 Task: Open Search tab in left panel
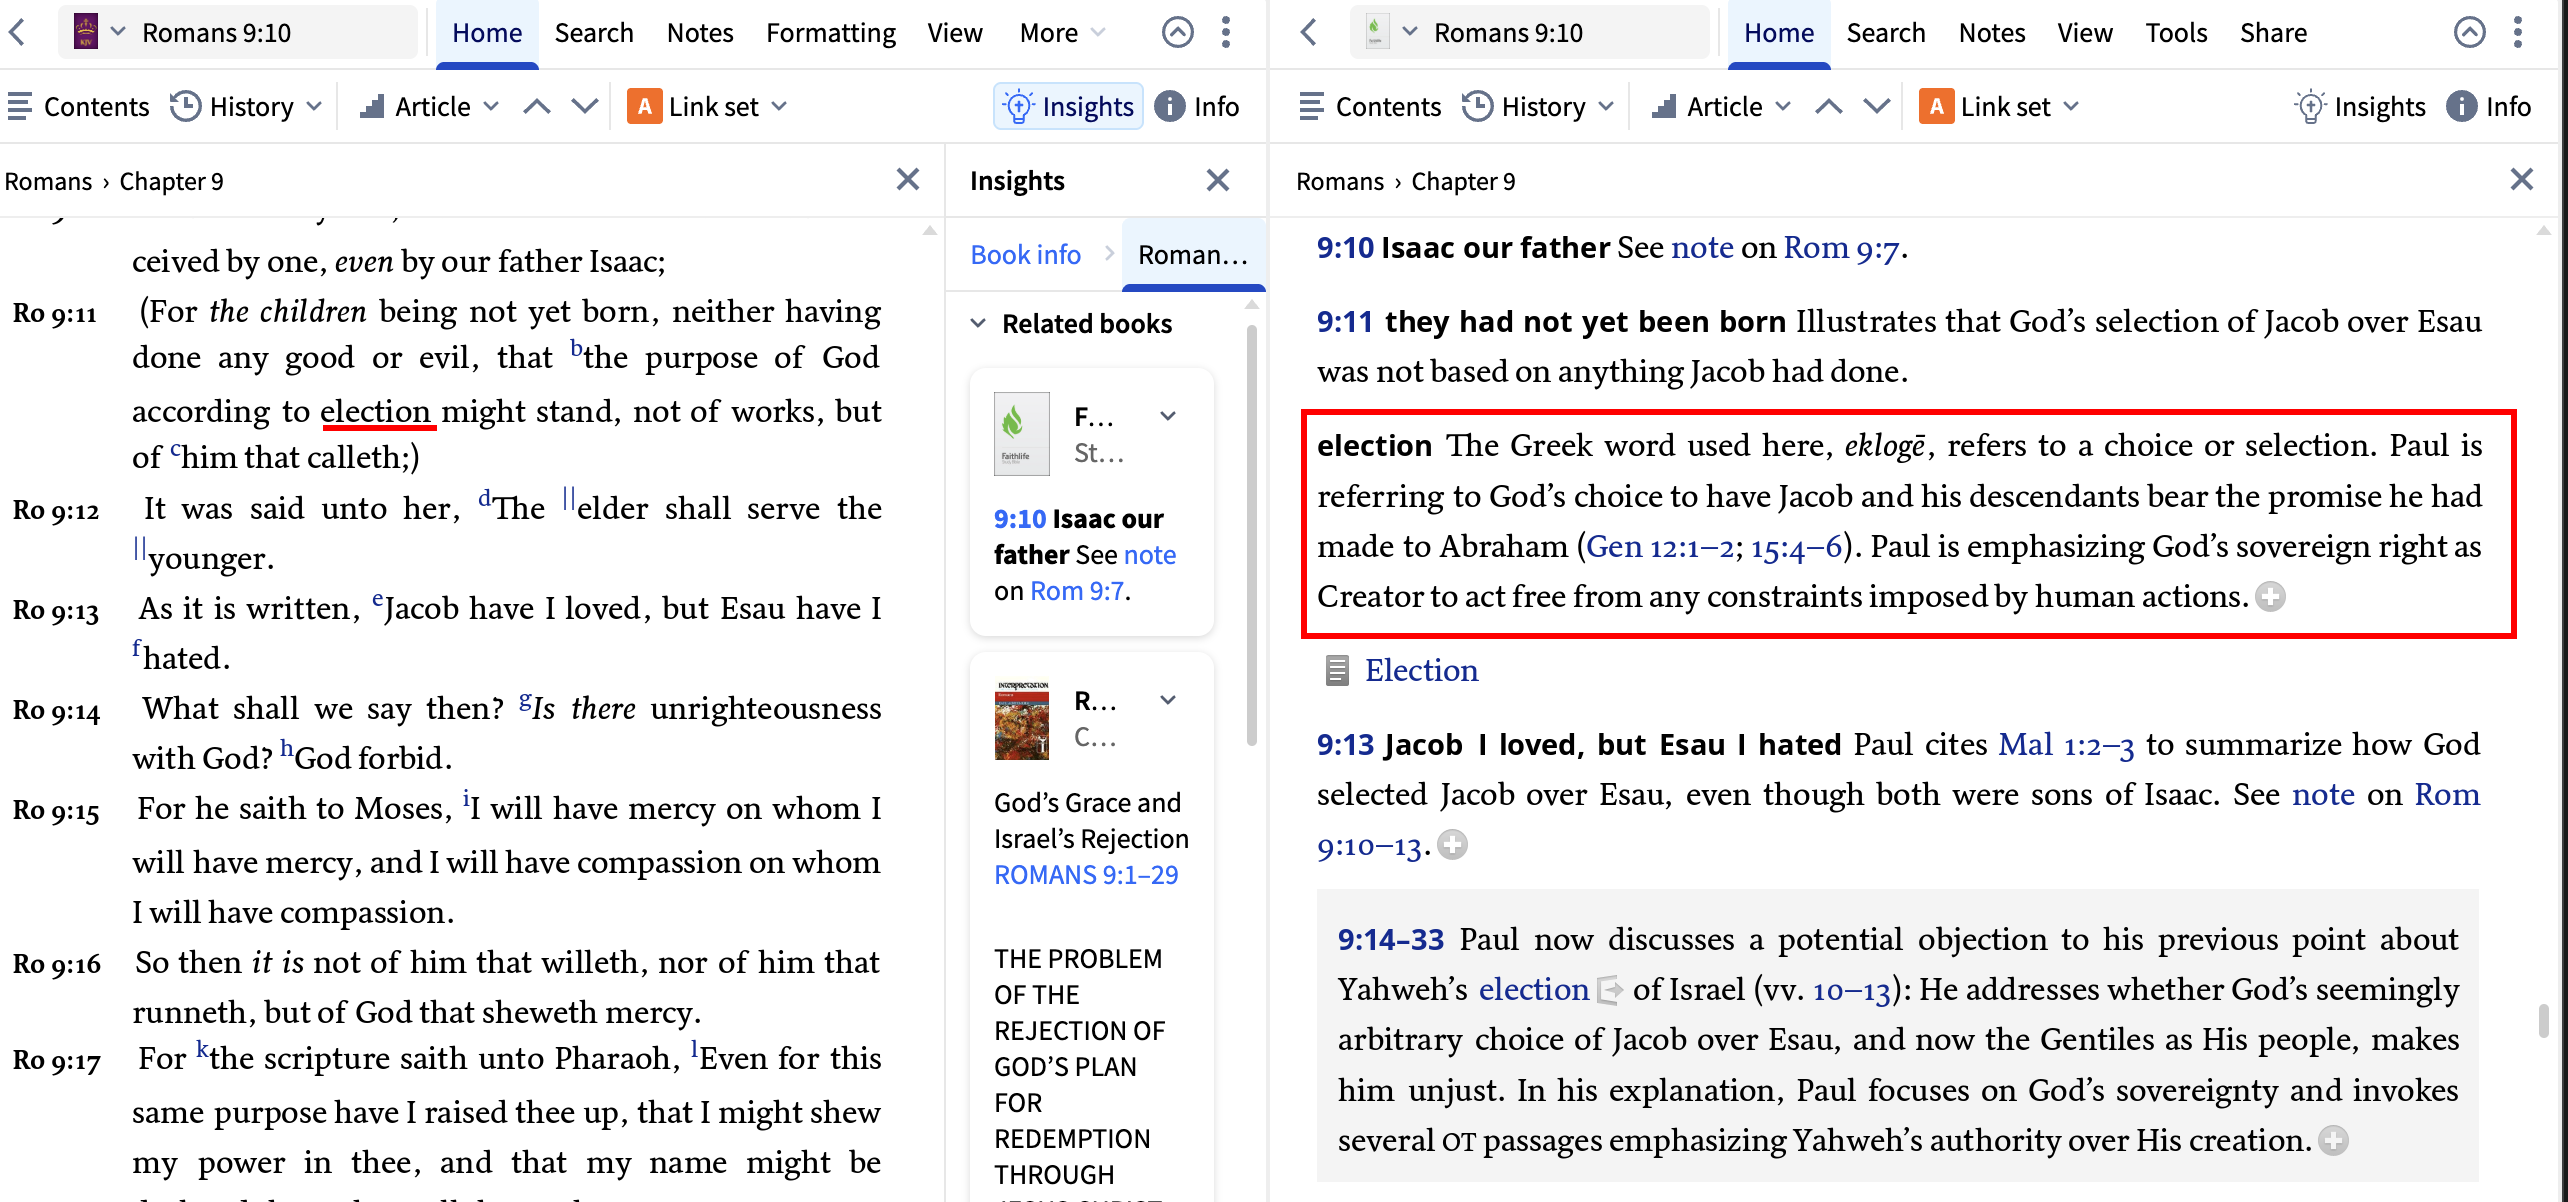[594, 33]
